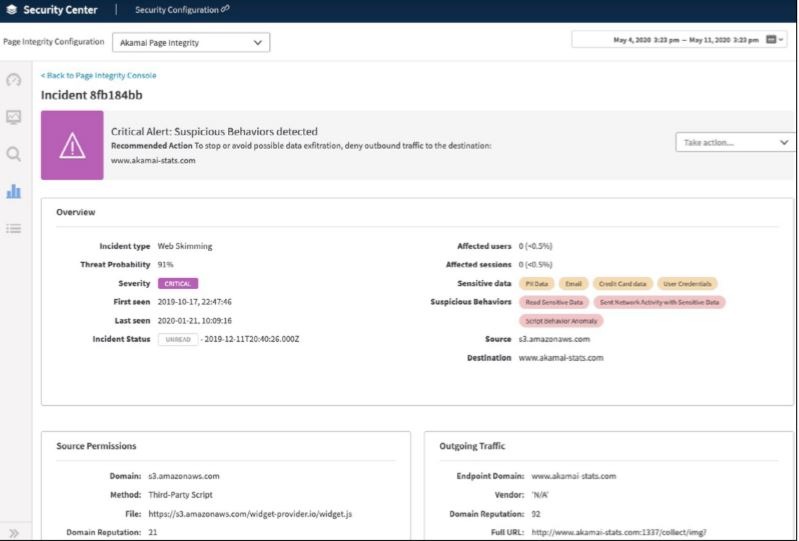This screenshot has width=799, height=541.
Task: Expand sidebar with double chevron icon
Action: pyautogui.click(x=14, y=533)
